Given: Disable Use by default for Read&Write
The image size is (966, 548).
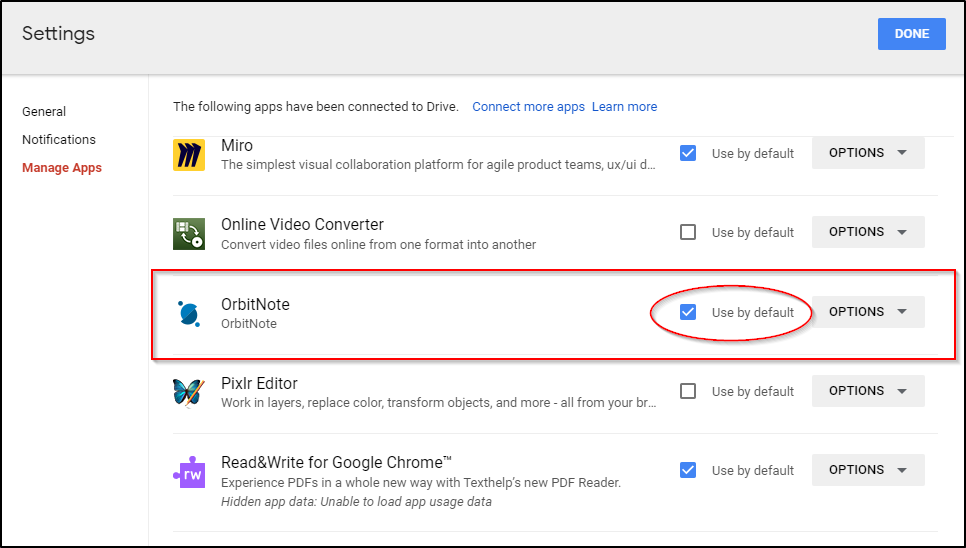Looking at the screenshot, I should point(688,470).
